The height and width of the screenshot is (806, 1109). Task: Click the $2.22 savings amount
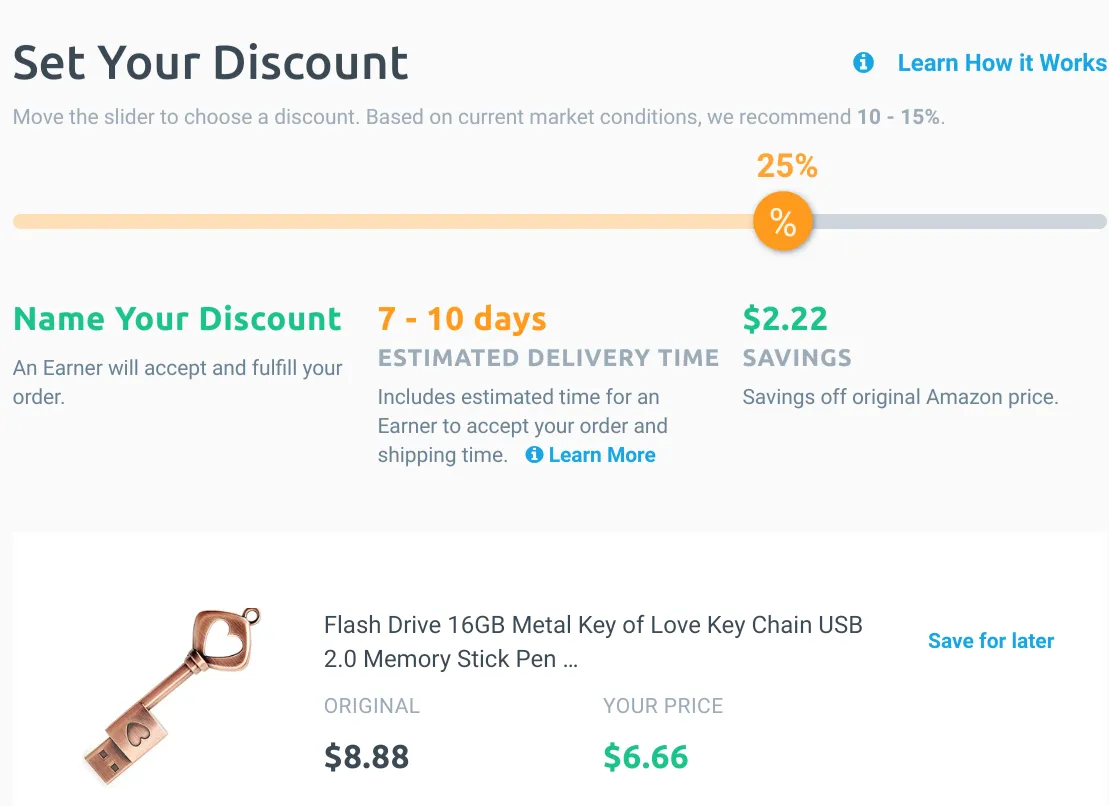pos(784,318)
